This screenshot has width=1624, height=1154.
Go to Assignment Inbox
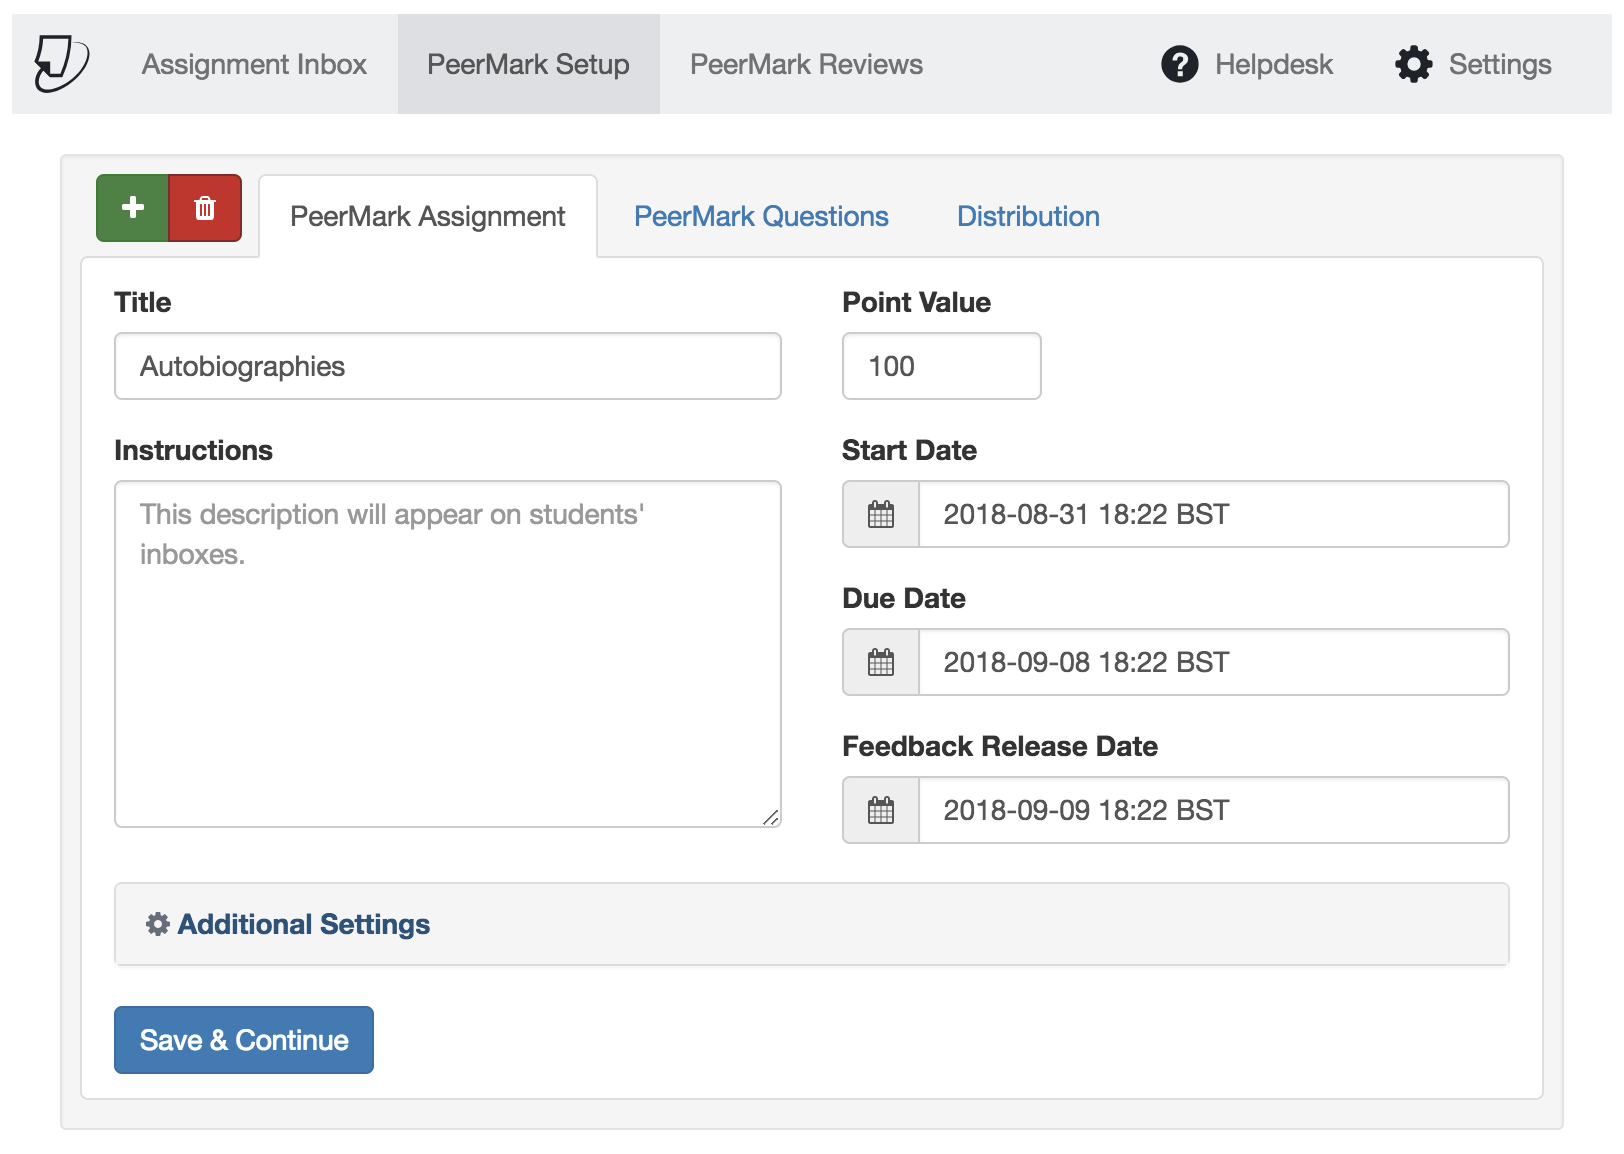[x=254, y=64]
